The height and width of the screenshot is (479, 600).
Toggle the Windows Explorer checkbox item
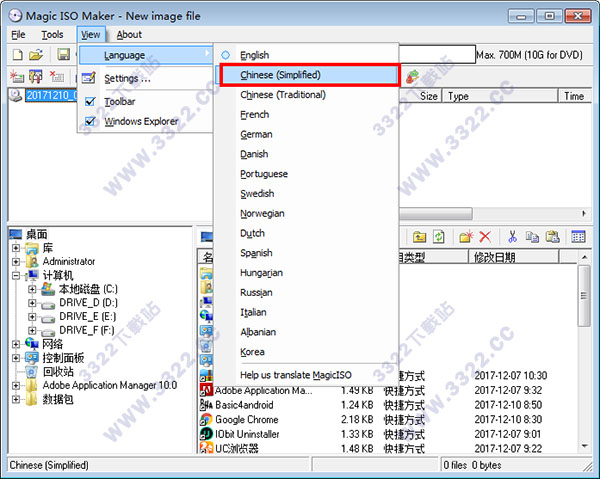click(x=92, y=122)
